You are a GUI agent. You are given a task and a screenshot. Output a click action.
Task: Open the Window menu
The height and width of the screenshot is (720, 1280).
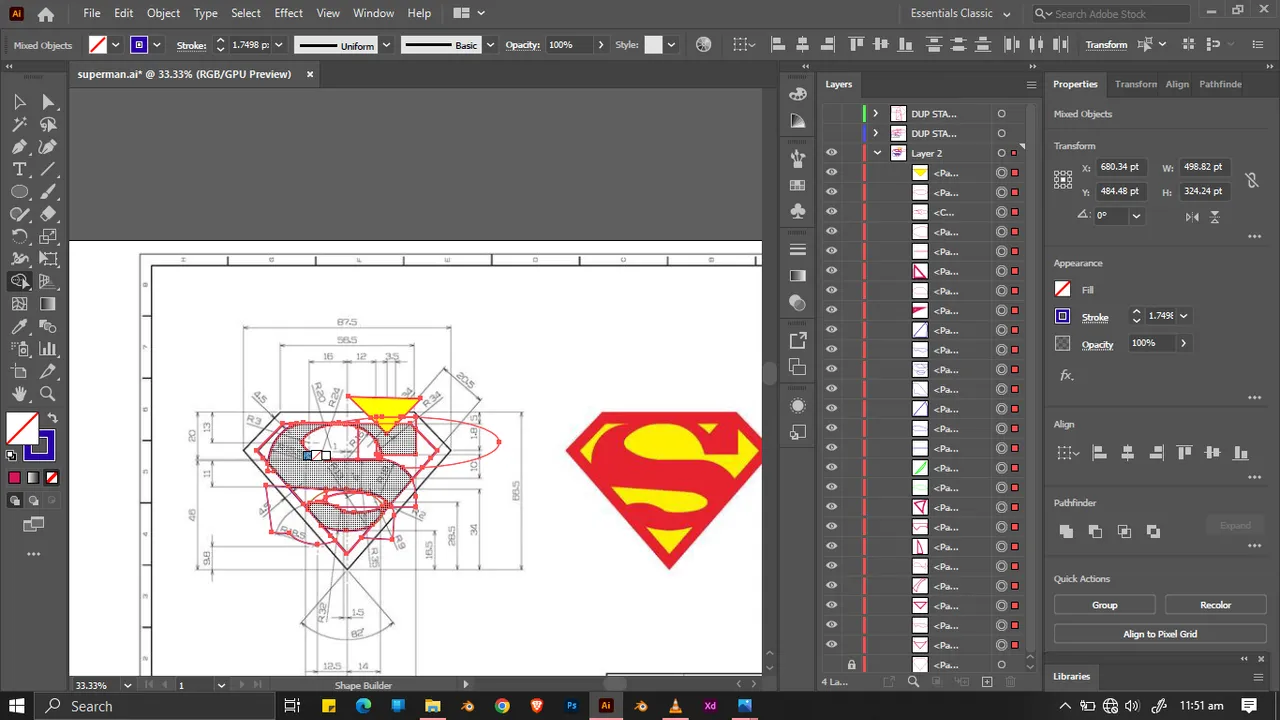point(373,13)
